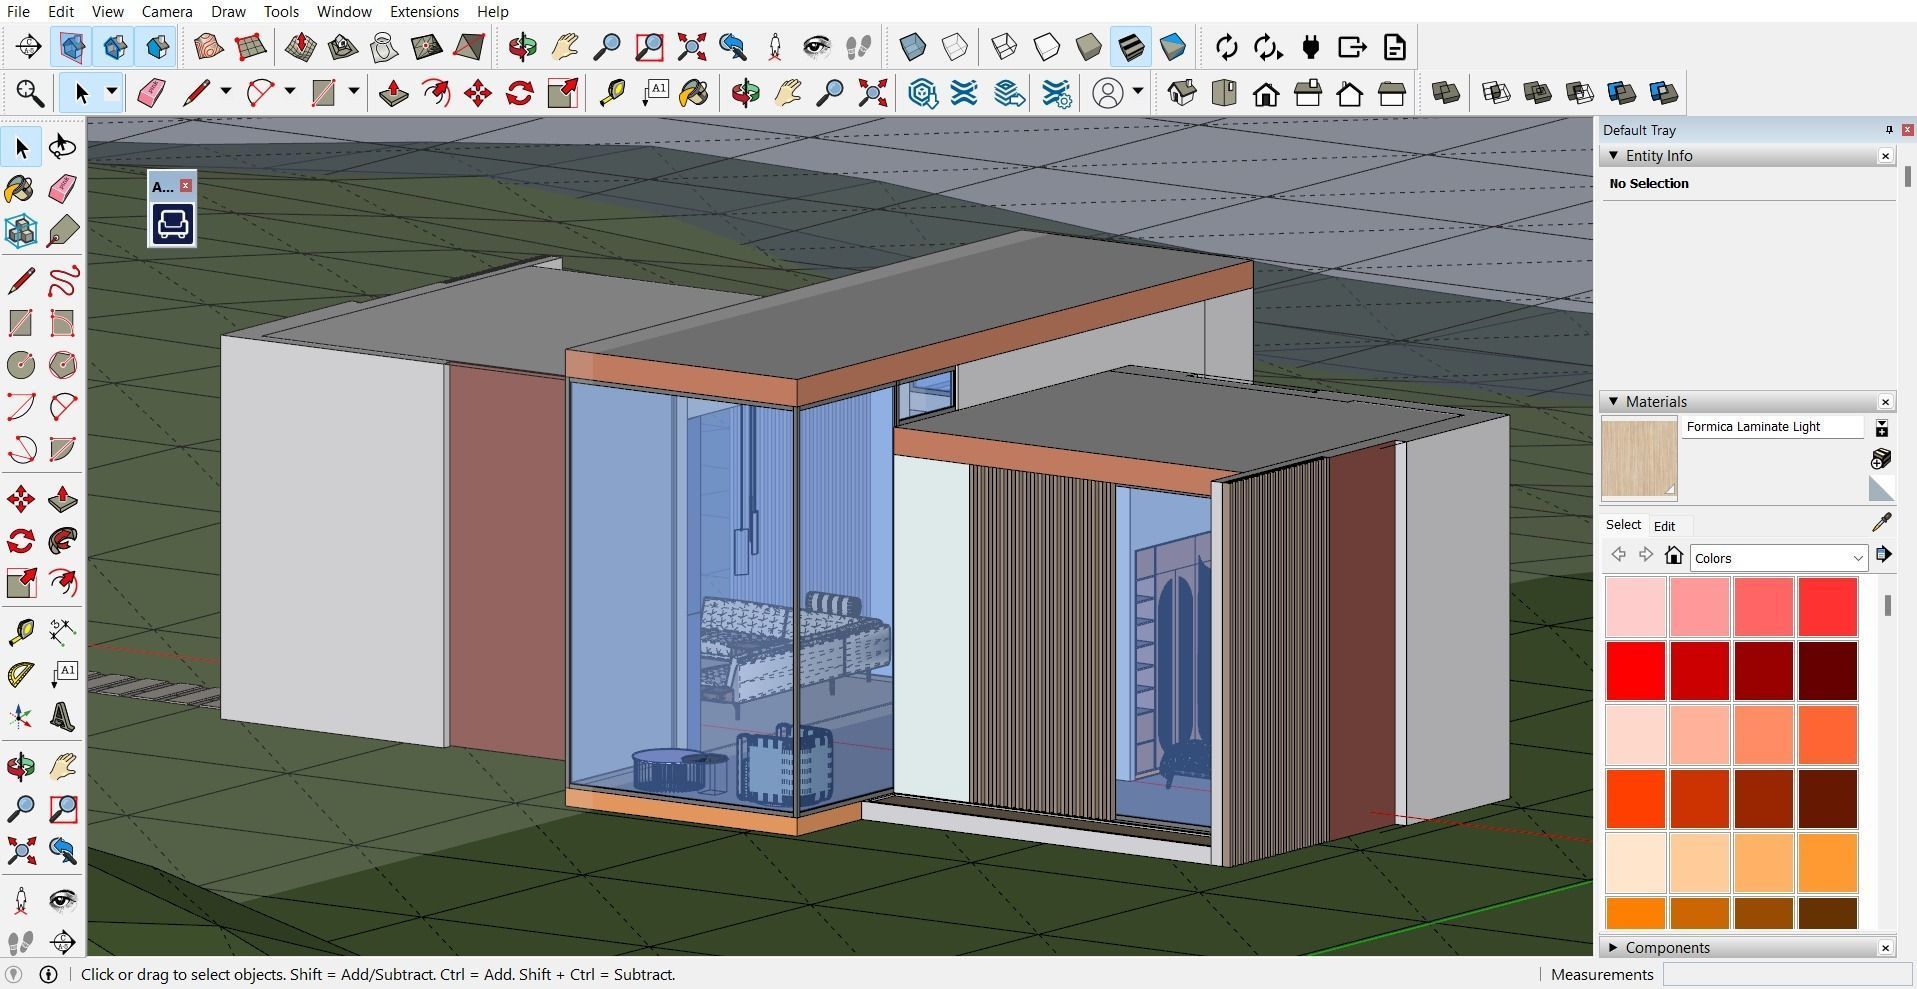Collapse the Materials panel

pos(1613,401)
